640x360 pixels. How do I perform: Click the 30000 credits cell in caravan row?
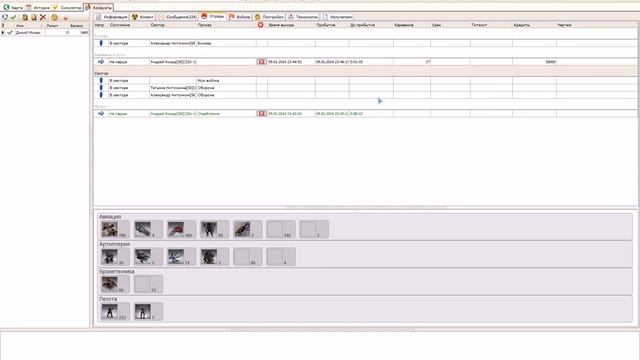tap(534, 62)
